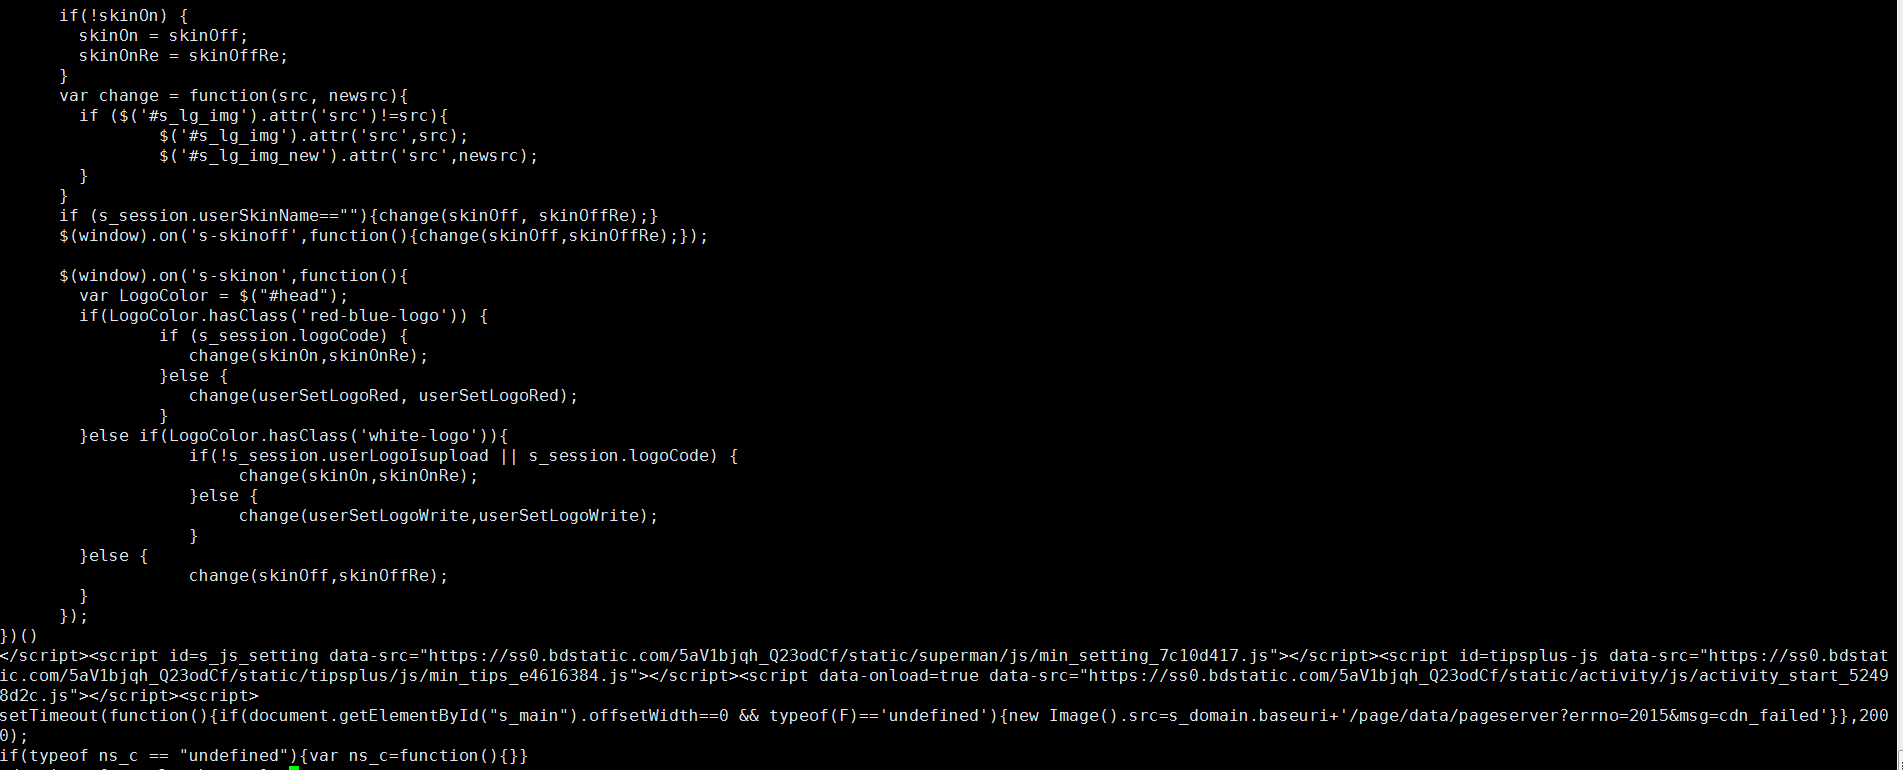Viewport: 1903px width, 770px height.
Task: Click the 'var LogoColor' declaration line
Action: pyautogui.click(x=213, y=296)
